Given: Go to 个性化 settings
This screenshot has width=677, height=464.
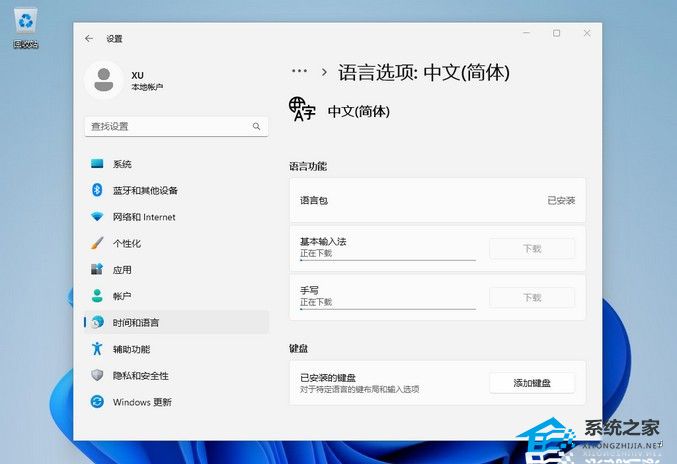Looking at the screenshot, I should pyautogui.click(x=177, y=243).
